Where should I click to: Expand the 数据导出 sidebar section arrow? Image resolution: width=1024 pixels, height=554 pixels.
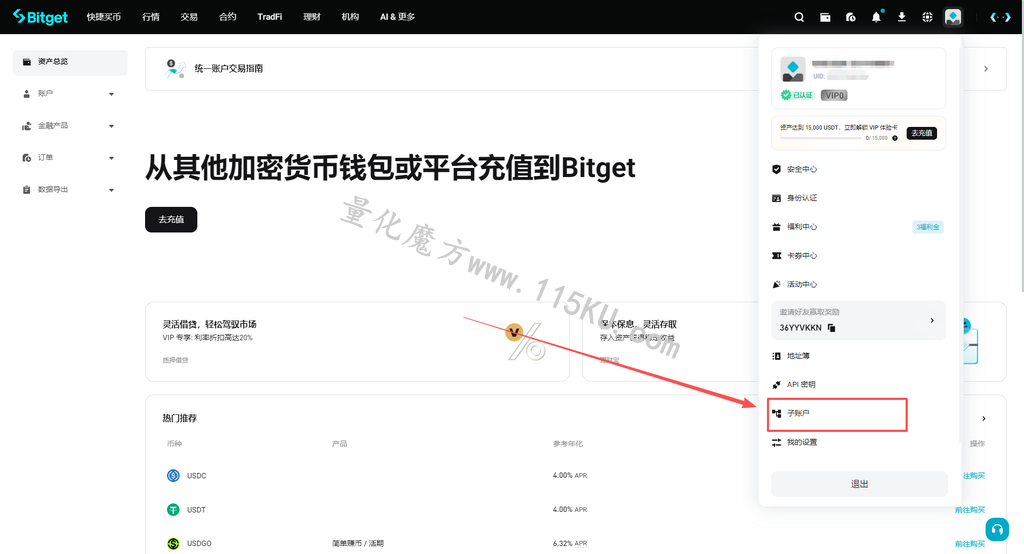point(112,190)
